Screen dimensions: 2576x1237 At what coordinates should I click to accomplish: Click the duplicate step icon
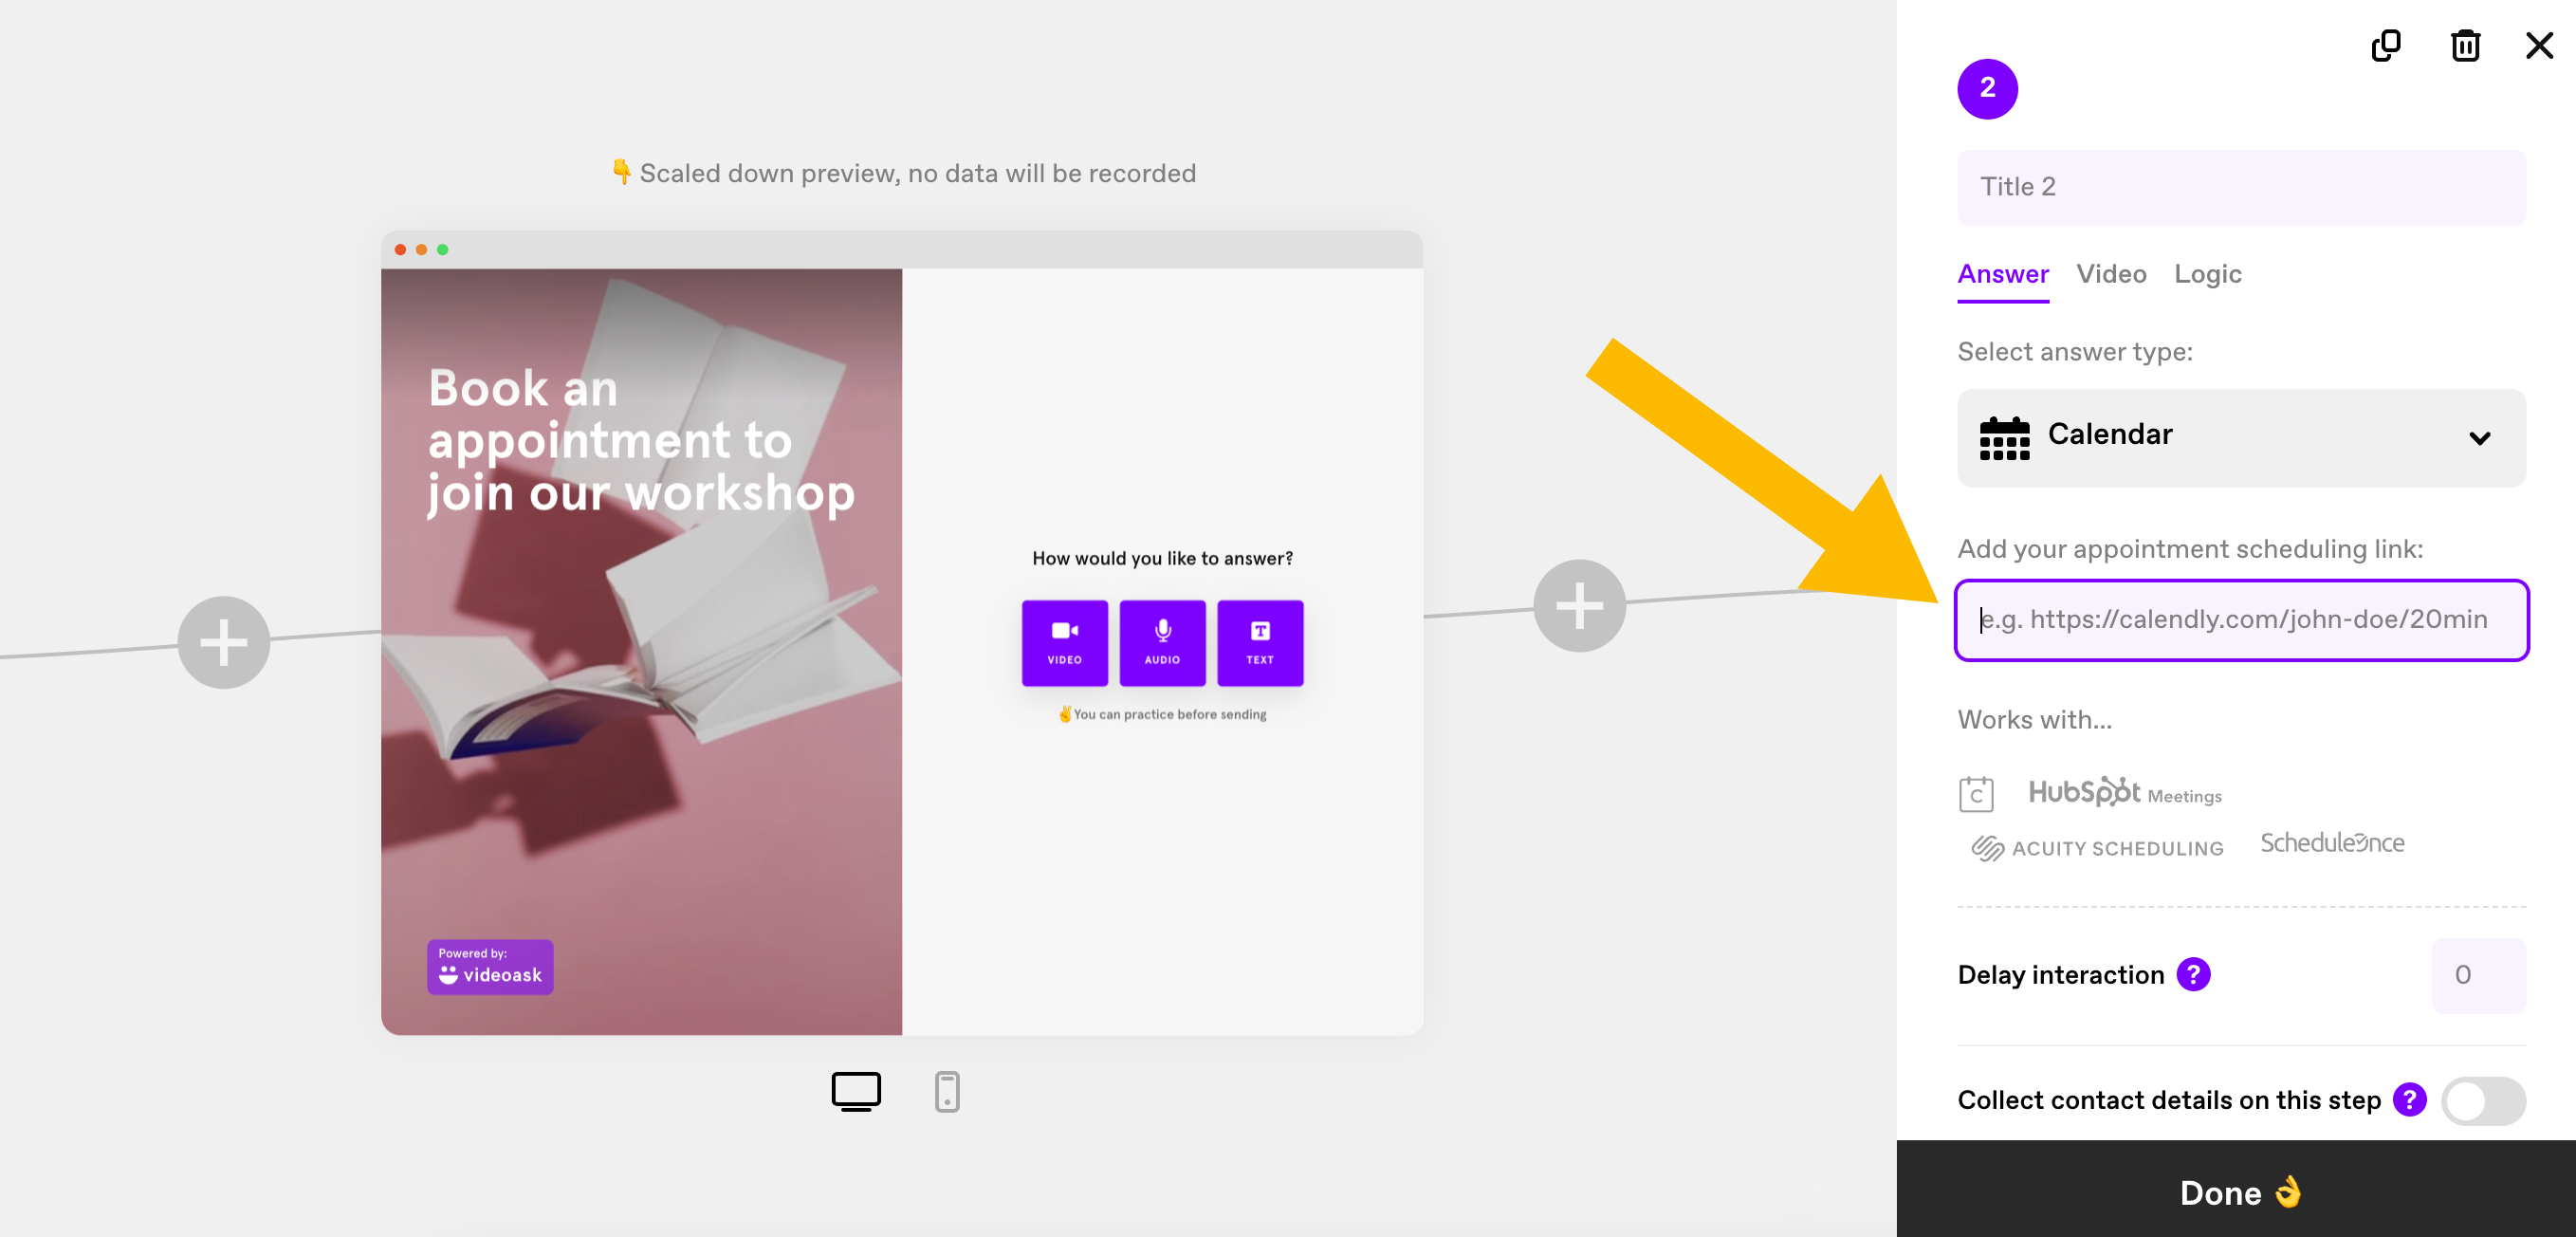pos(2385,43)
